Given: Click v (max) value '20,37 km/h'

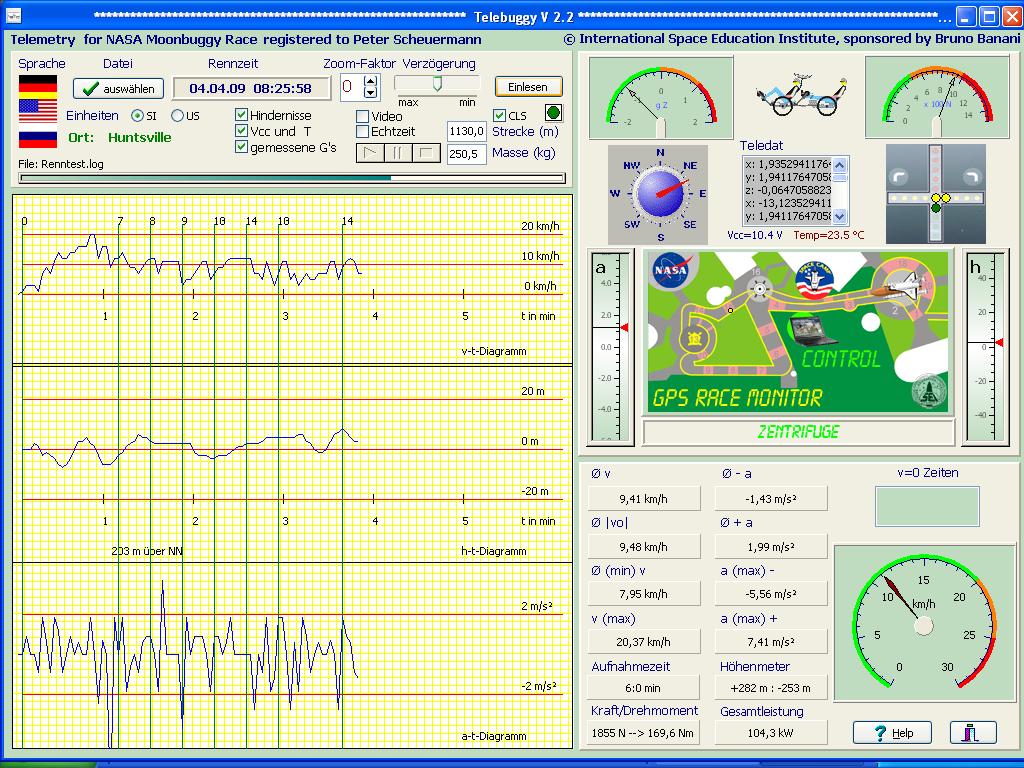Looking at the screenshot, I should pyautogui.click(x=643, y=642).
